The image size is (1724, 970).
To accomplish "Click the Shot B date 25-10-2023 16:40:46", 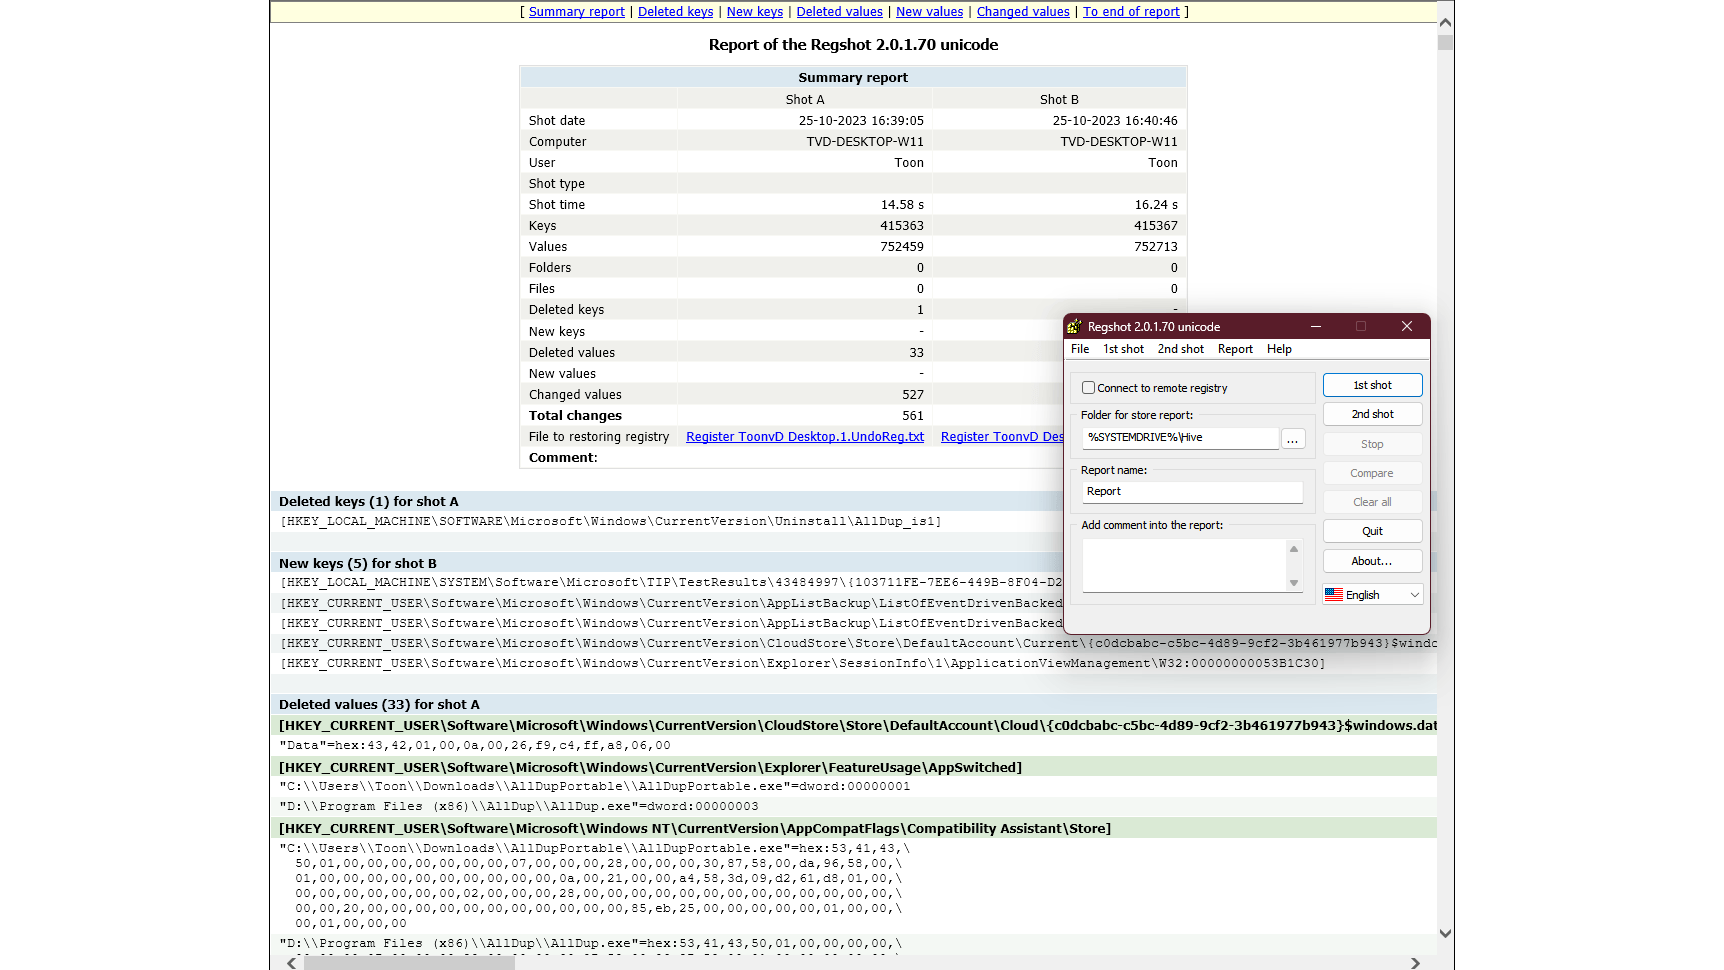I will 1115,121.
